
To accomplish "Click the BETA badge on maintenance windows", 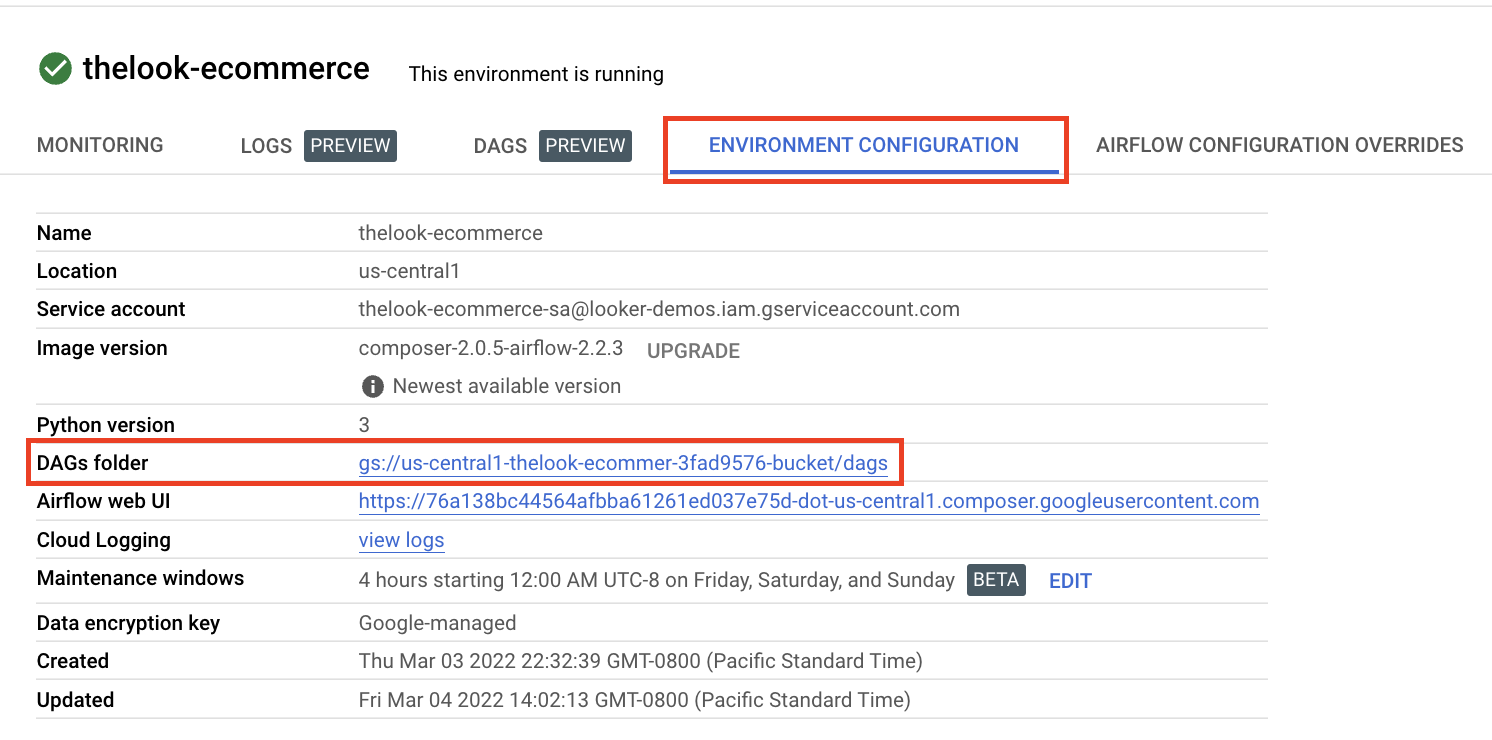I will [996, 579].
